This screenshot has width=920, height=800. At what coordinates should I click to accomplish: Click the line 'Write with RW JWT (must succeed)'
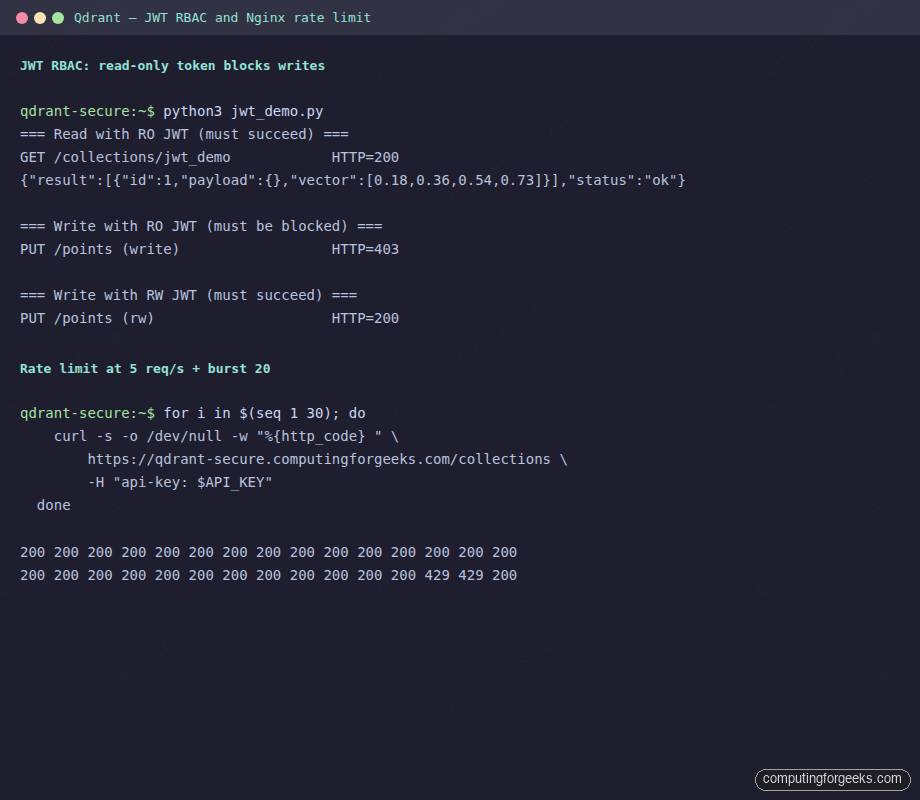pyautogui.click(x=188, y=295)
